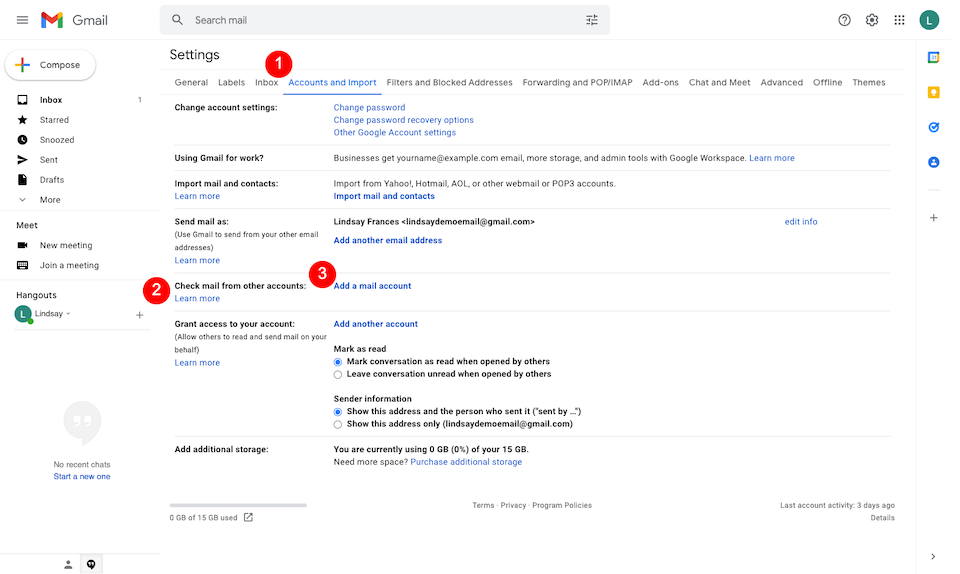Image resolution: width=960 pixels, height=574 pixels.
Task: Open the Forwarding and POP/IMAP tab
Action: (x=577, y=83)
